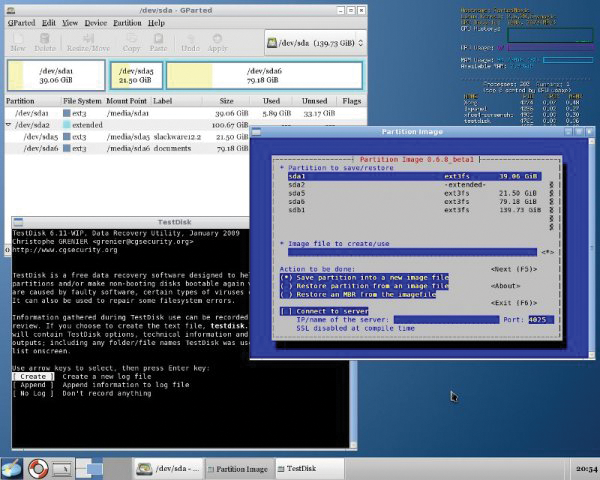The height and width of the screenshot is (480, 600).
Task: Click the Delete partition toolbar icon
Action: (x=46, y=41)
